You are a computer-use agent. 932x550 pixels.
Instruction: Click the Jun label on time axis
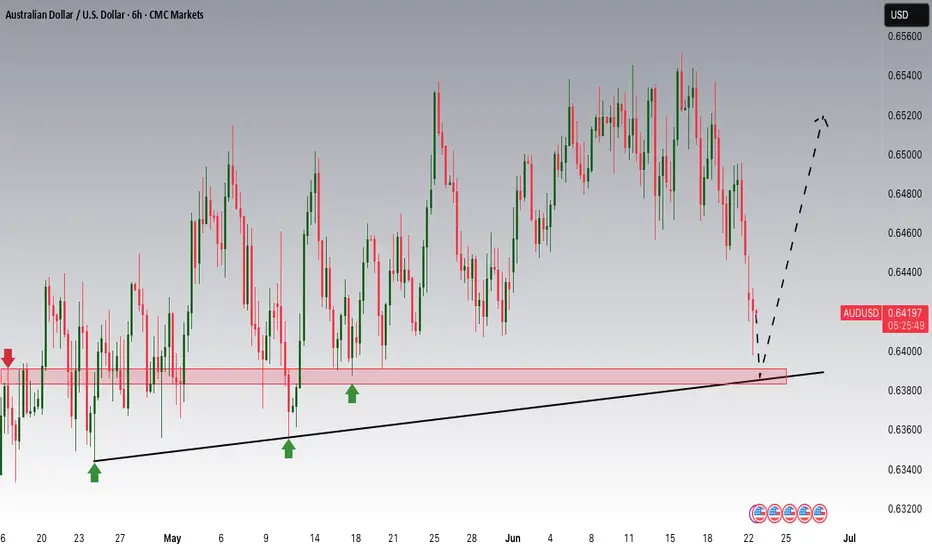(512, 538)
